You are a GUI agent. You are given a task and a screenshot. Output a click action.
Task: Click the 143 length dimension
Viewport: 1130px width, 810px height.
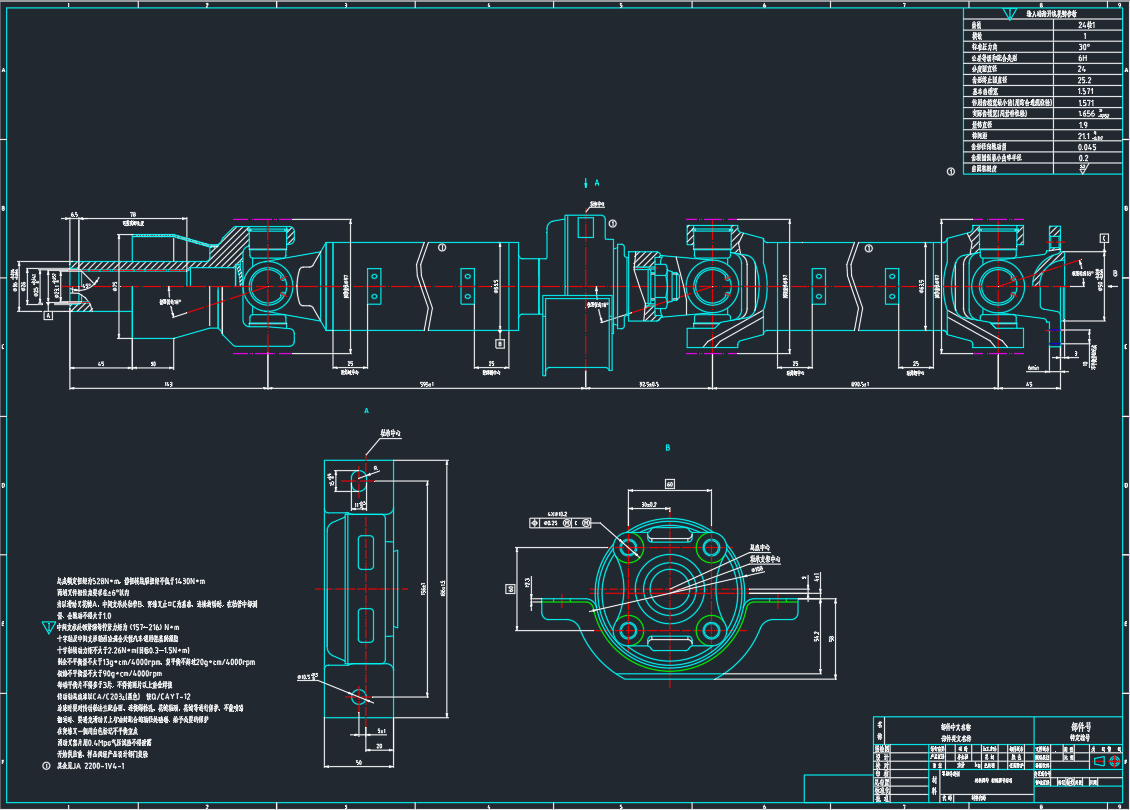click(168, 385)
